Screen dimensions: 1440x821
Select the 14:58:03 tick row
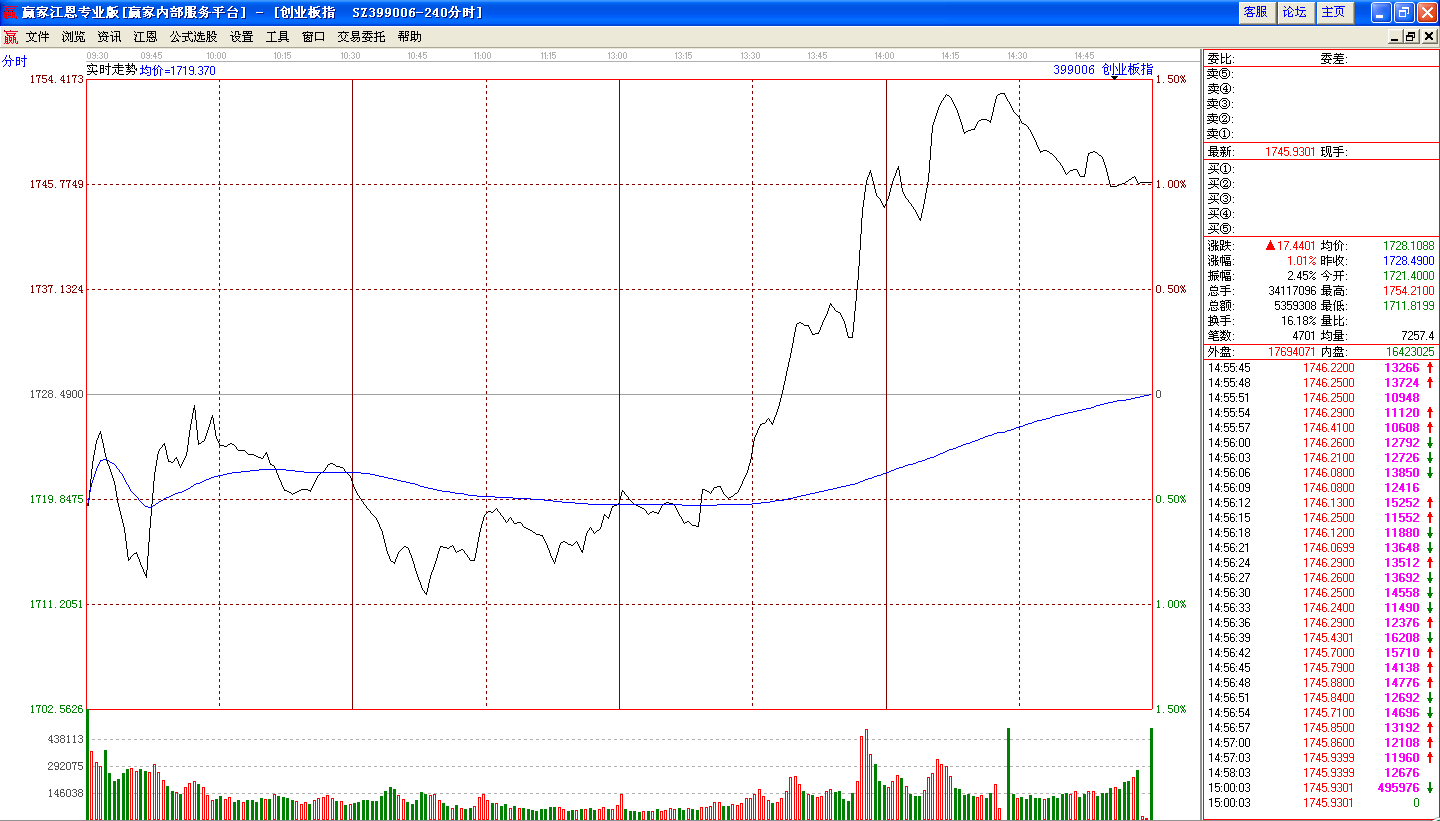(x=1321, y=773)
